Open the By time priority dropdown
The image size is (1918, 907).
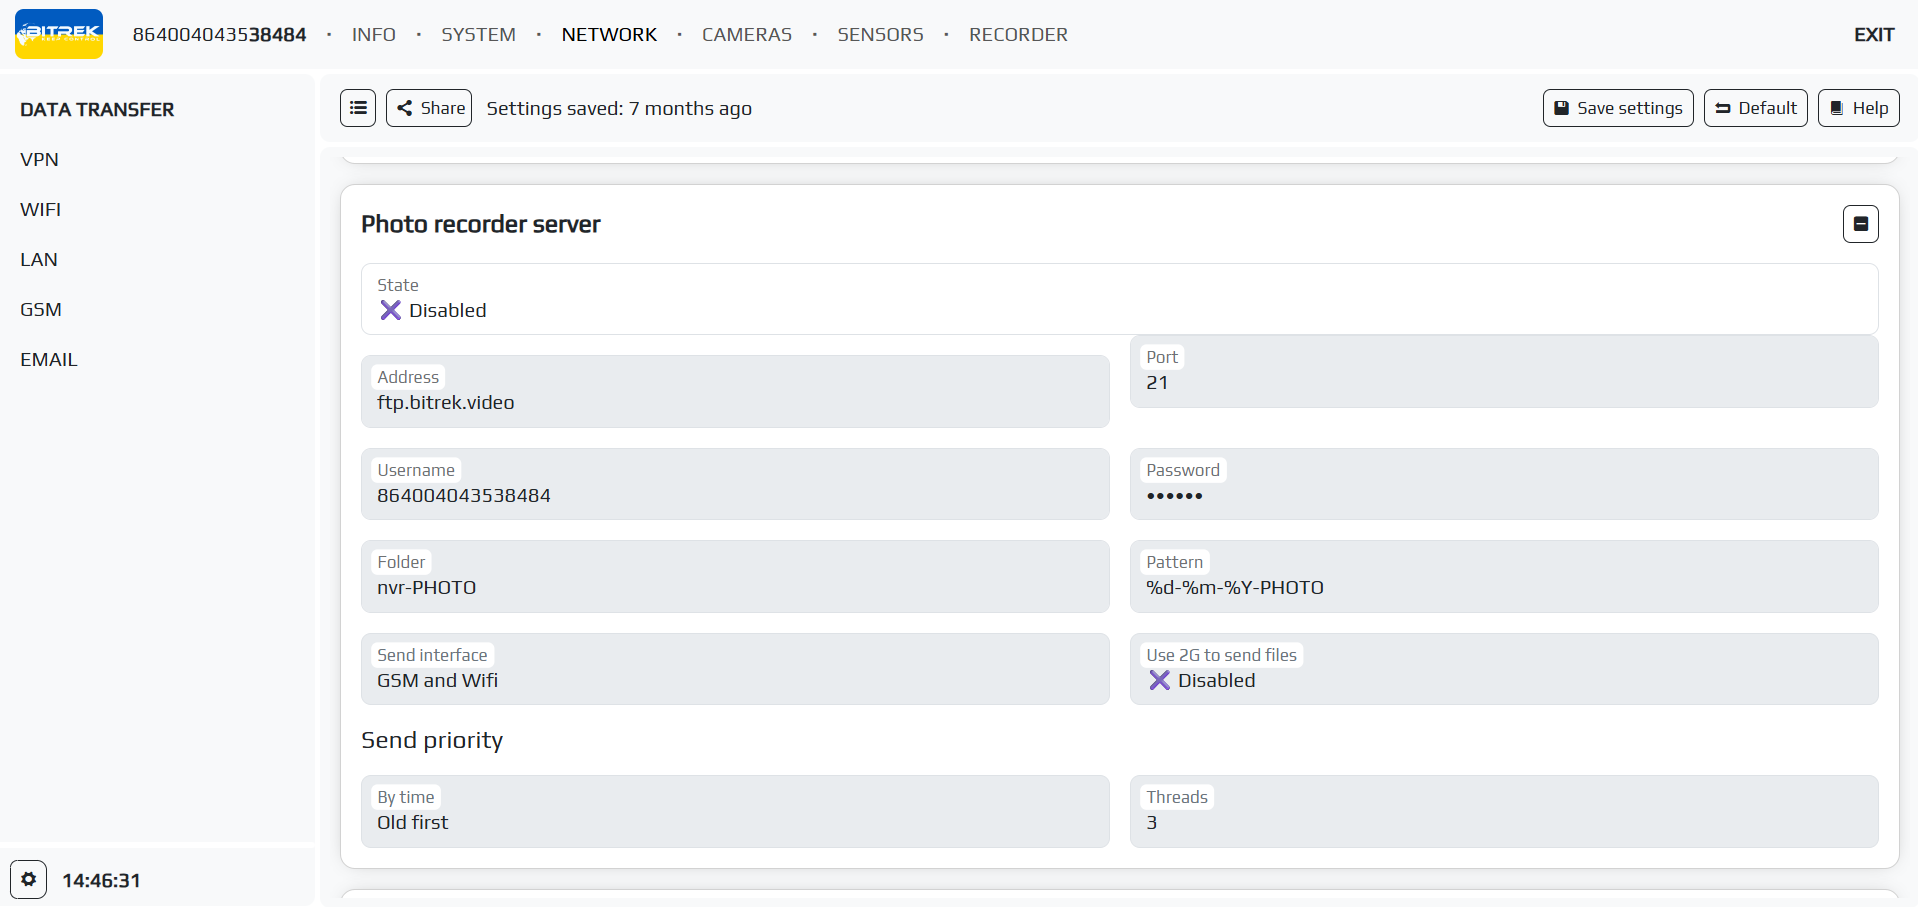click(735, 822)
